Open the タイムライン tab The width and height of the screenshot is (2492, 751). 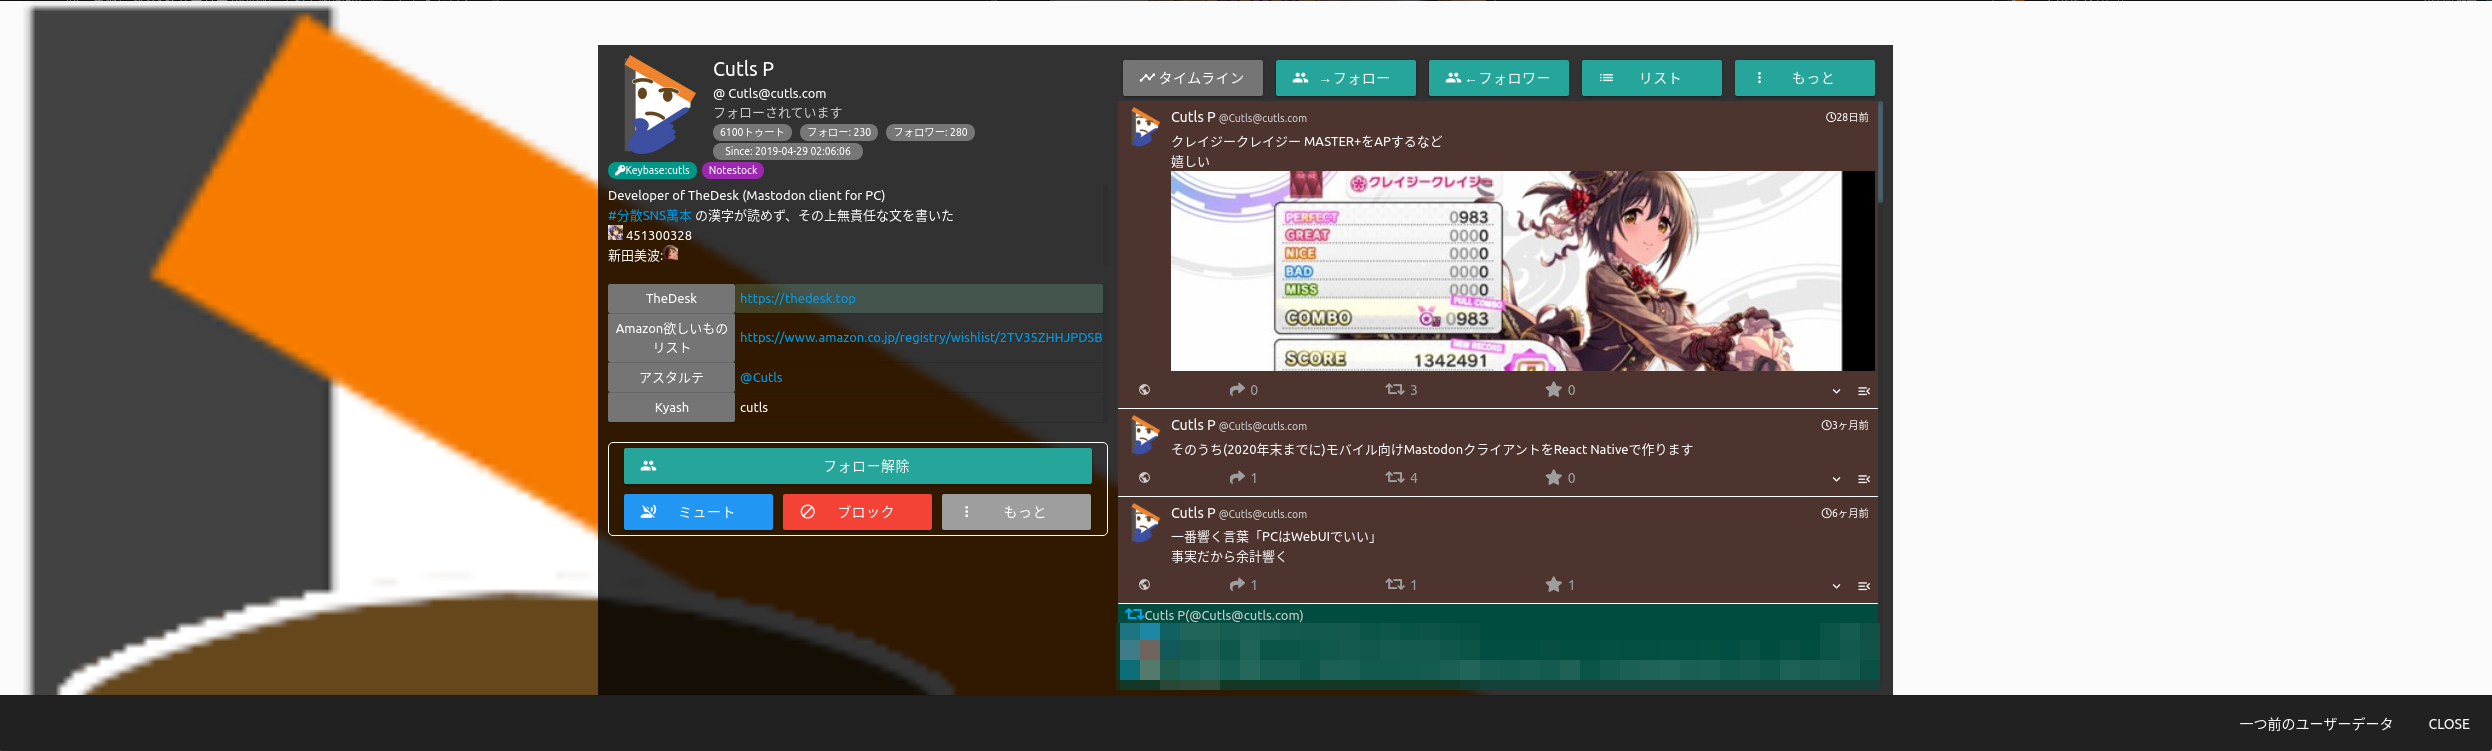coord(1192,78)
